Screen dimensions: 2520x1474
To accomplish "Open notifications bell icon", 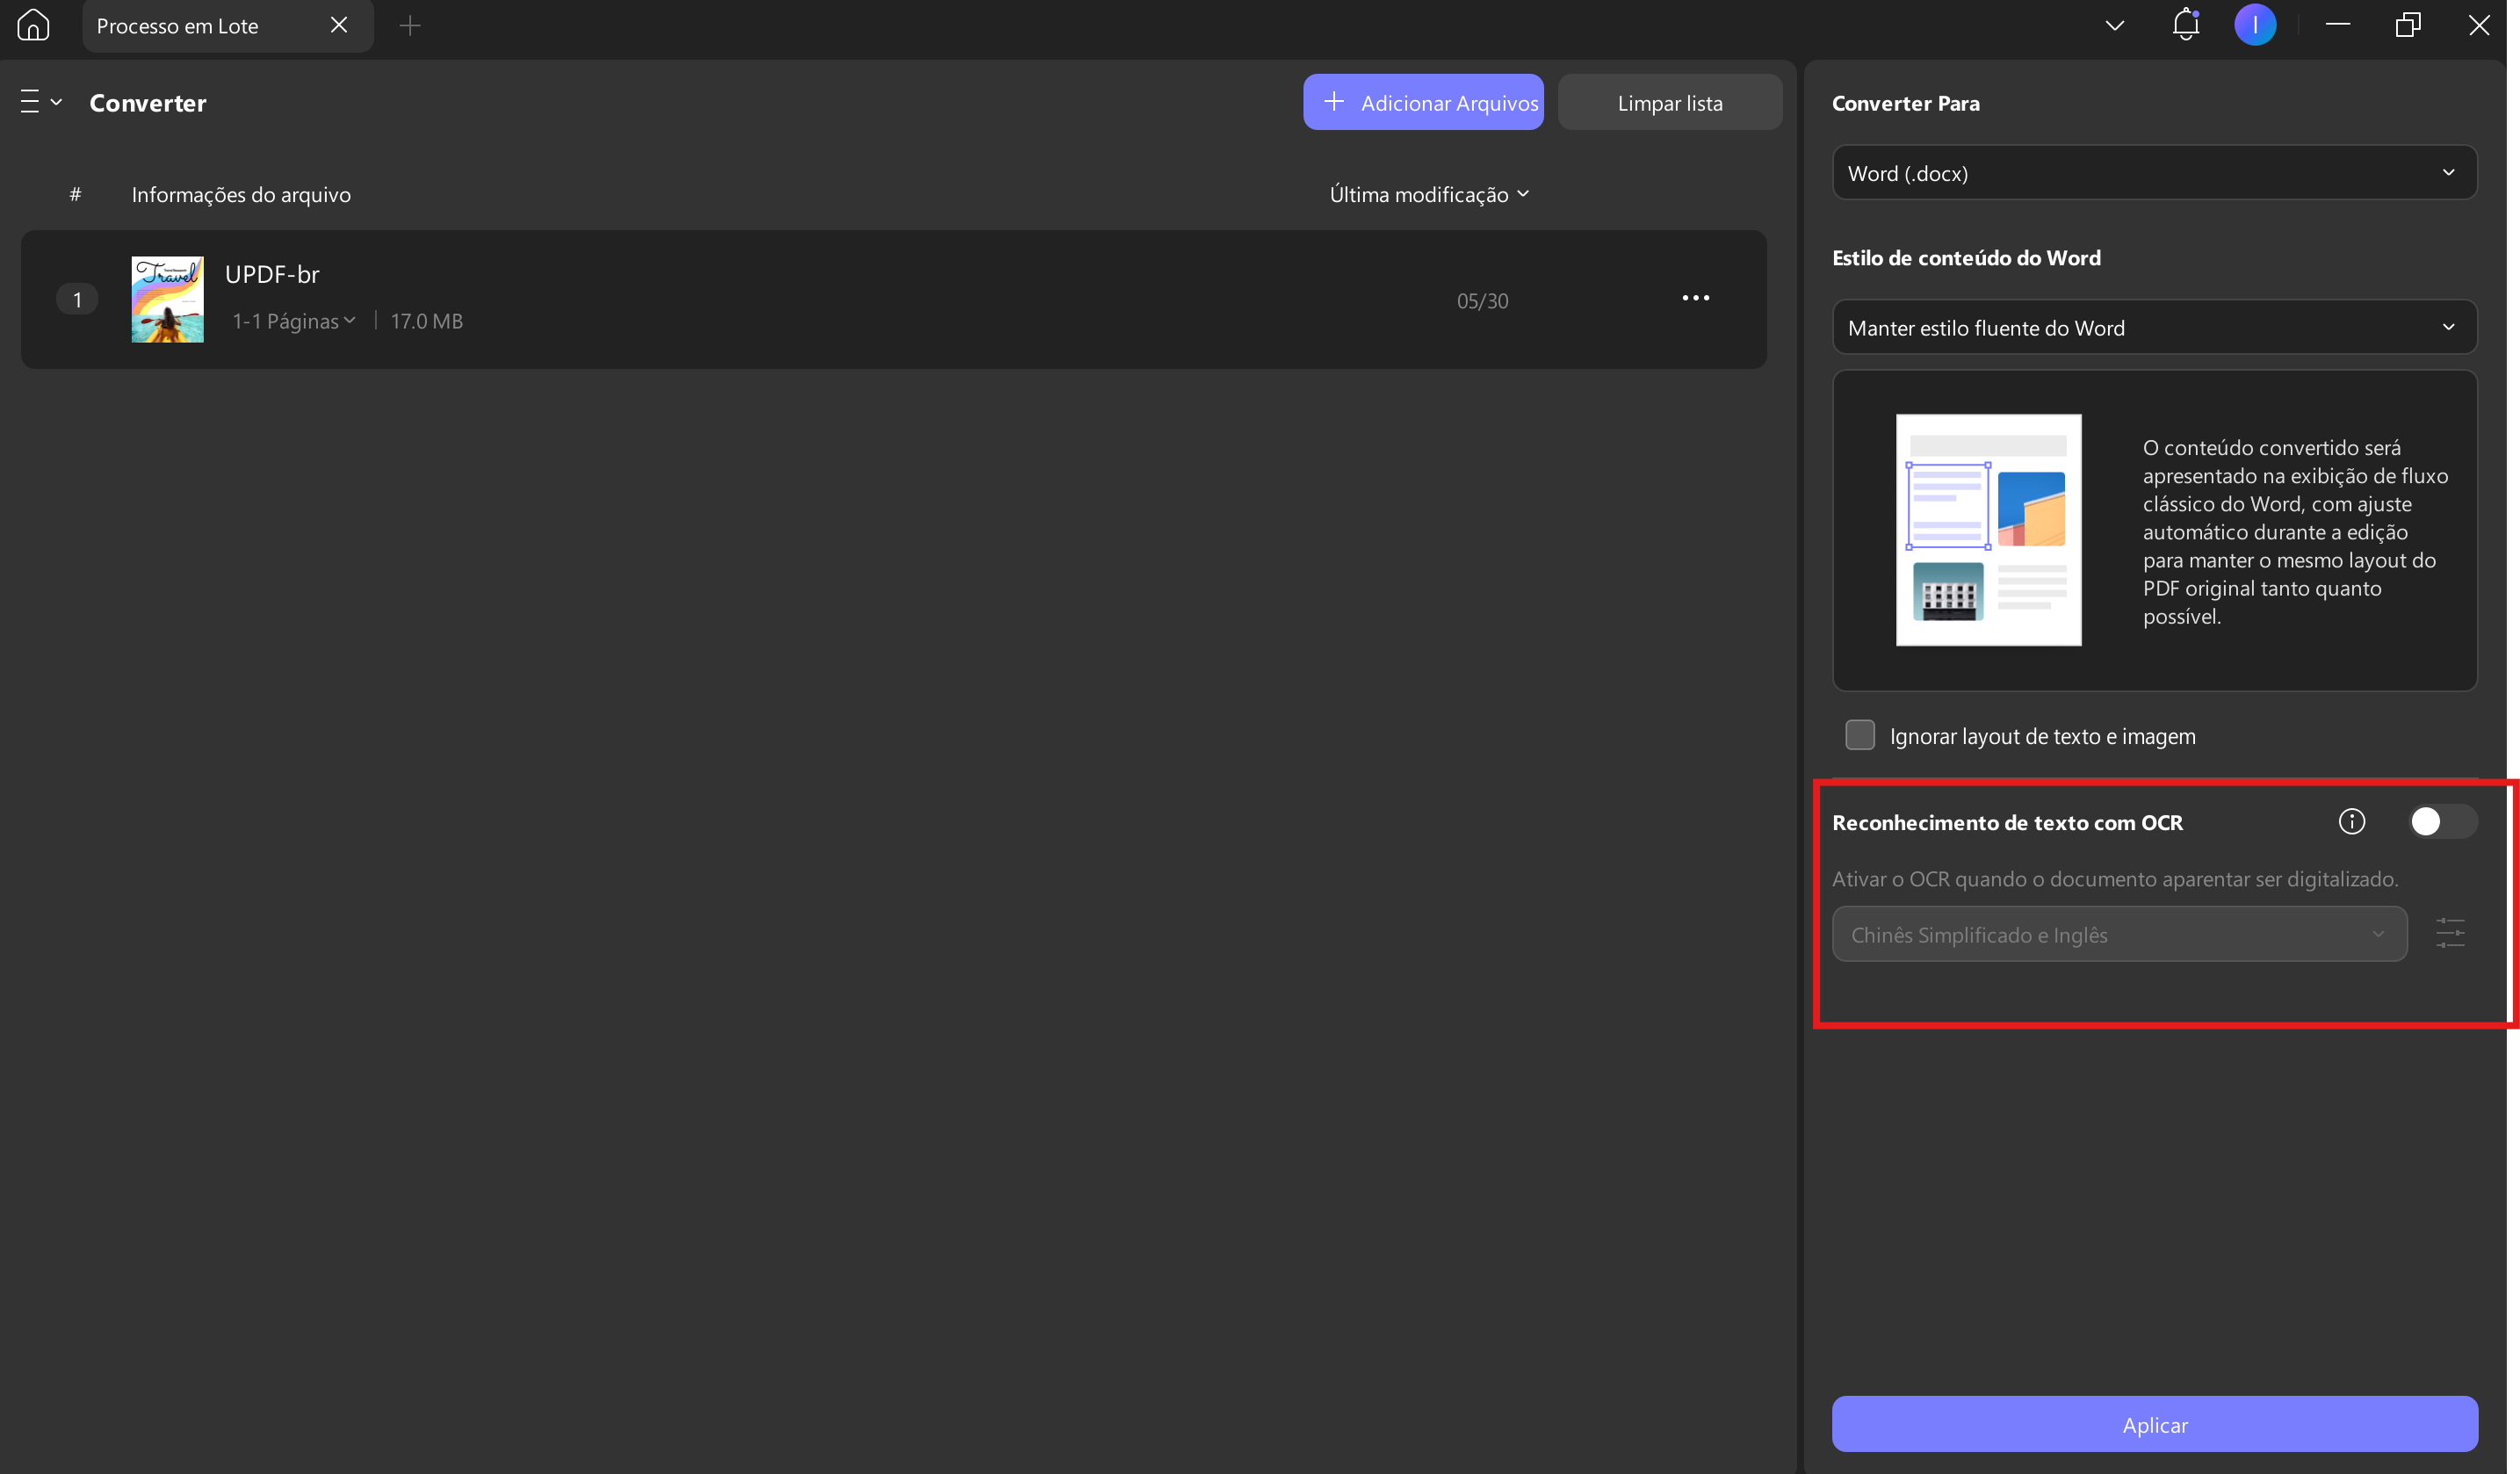I will 2185,25.
